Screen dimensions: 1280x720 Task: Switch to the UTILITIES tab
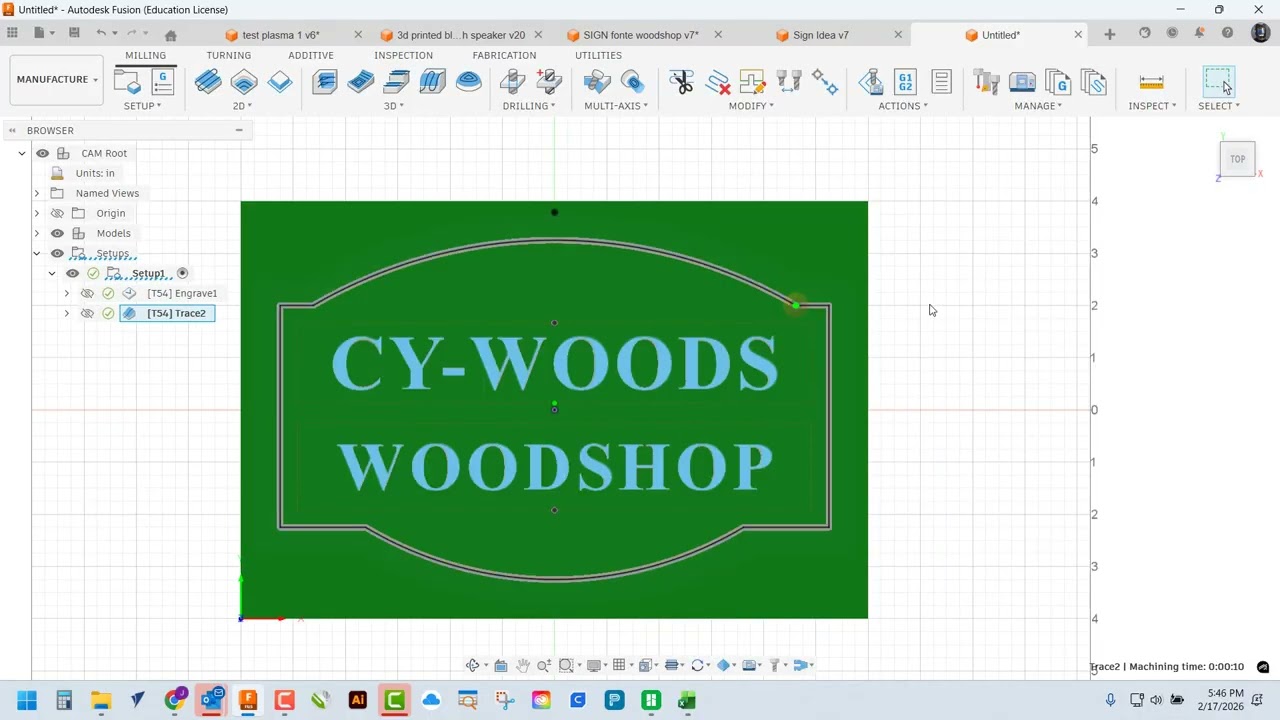coord(598,55)
